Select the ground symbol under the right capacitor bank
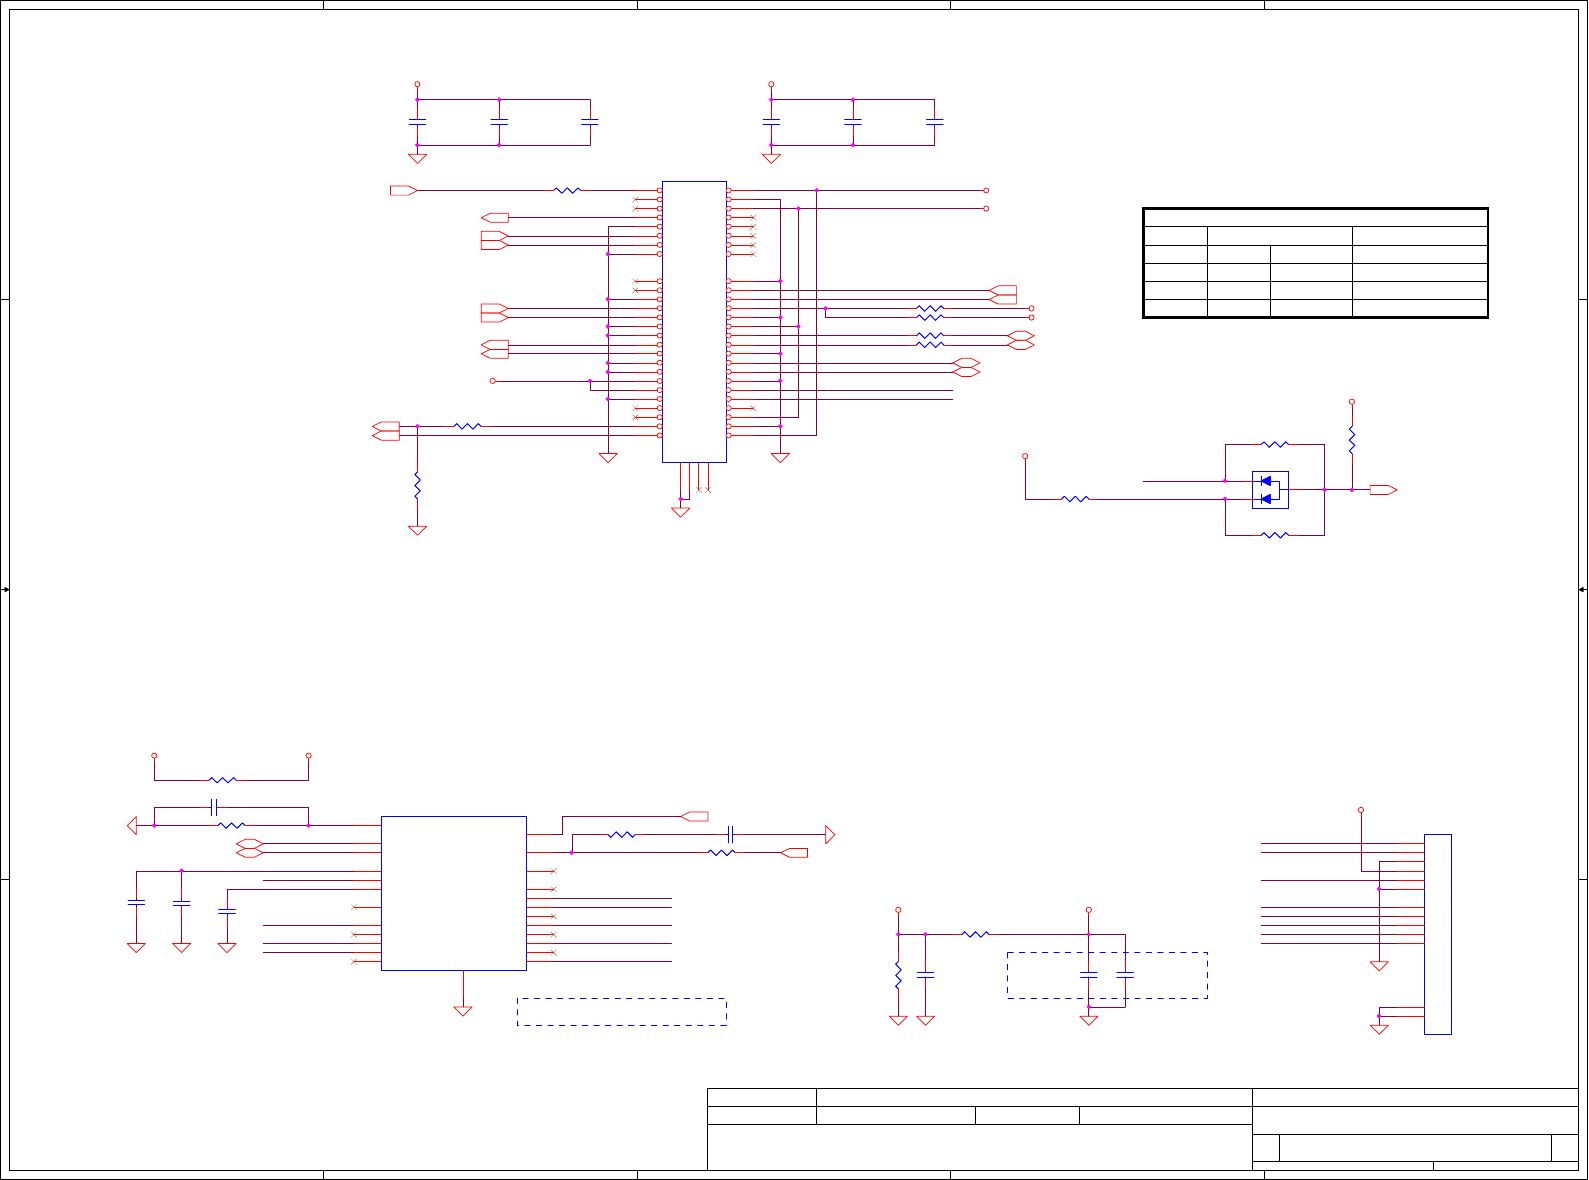1589x1180 pixels. coord(771,158)
